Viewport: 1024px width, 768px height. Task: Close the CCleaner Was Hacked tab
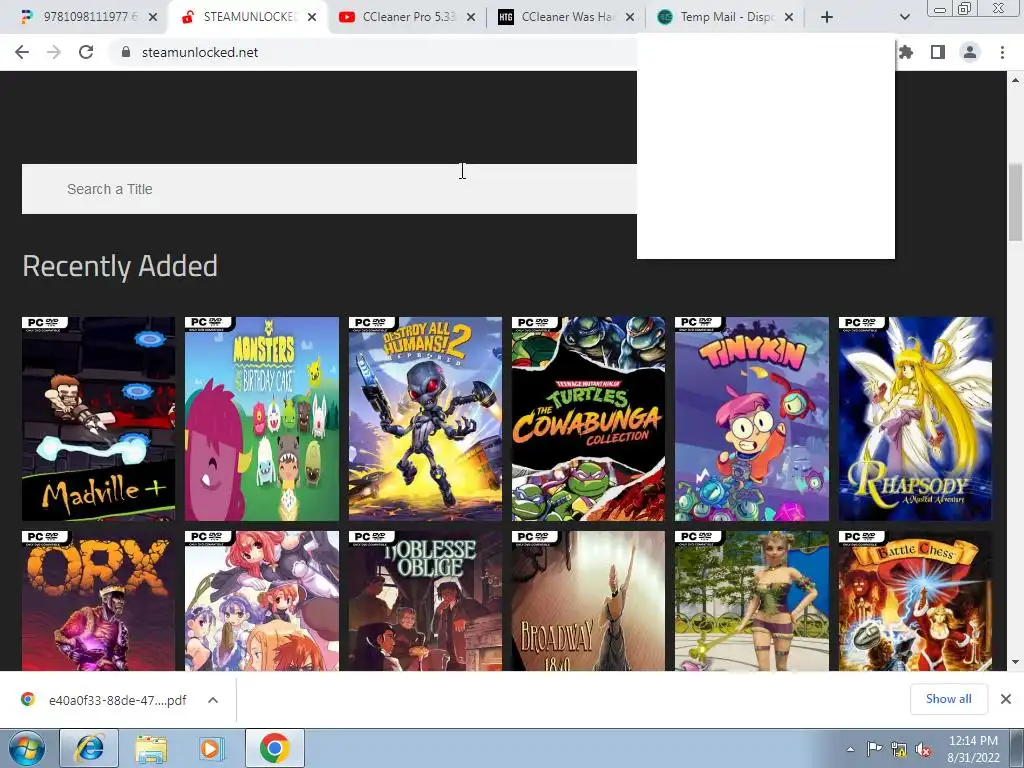pyautogui.click(x=630, y=17)
